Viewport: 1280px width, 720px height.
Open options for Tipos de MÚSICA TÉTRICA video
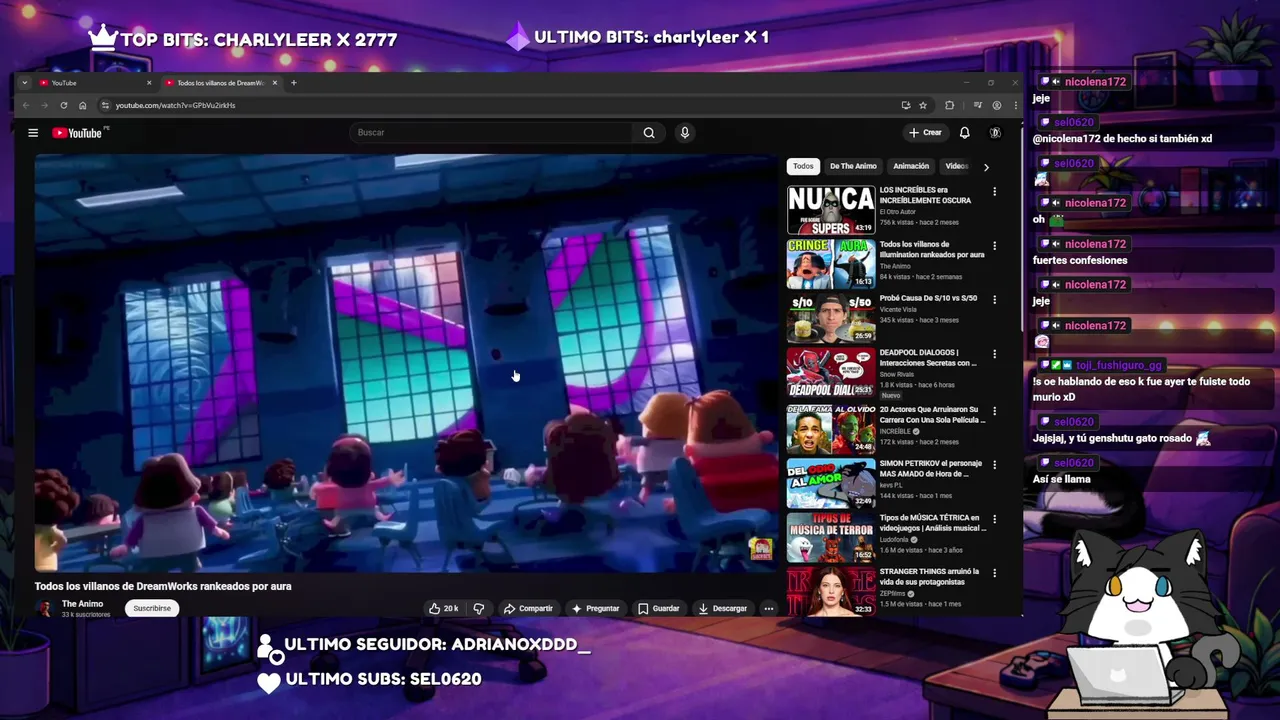994,518
